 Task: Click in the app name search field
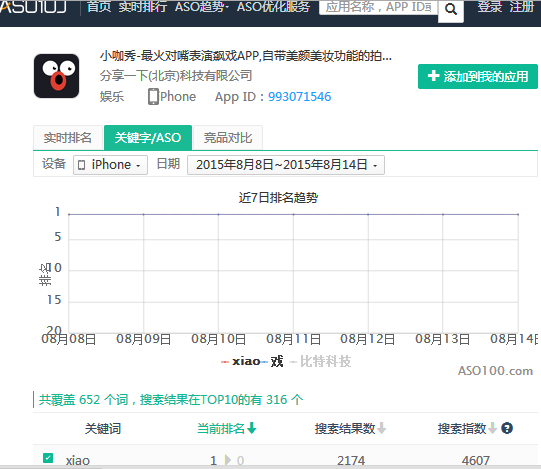pyautogui.click(x=378, y=7)
